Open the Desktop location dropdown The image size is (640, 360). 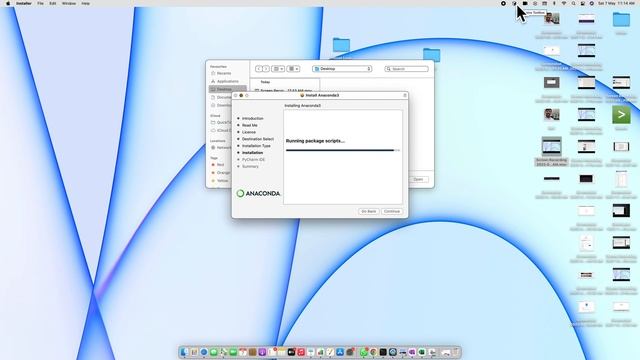point(342,69)
